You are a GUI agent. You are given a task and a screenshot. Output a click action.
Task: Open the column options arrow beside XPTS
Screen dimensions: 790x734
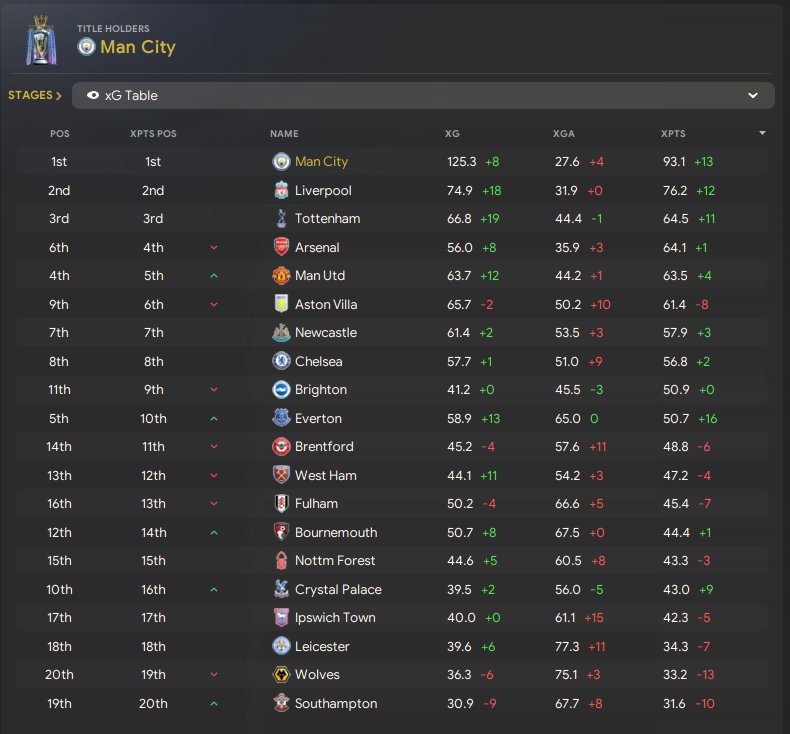coord(762,133)
